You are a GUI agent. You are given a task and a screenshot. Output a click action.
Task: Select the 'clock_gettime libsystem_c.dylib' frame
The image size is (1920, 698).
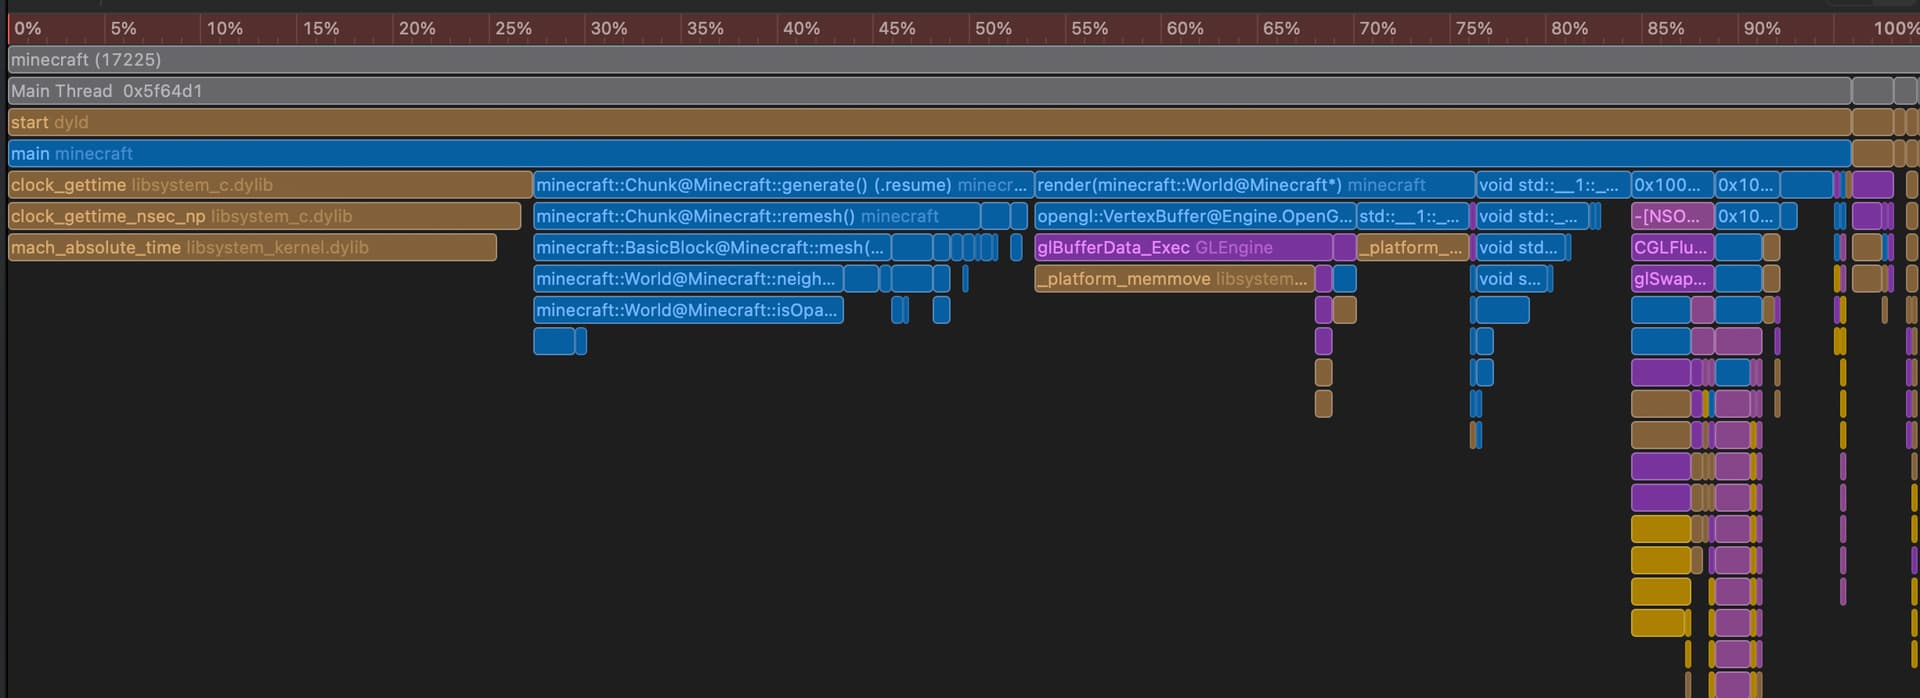click(x=270, y=185)
